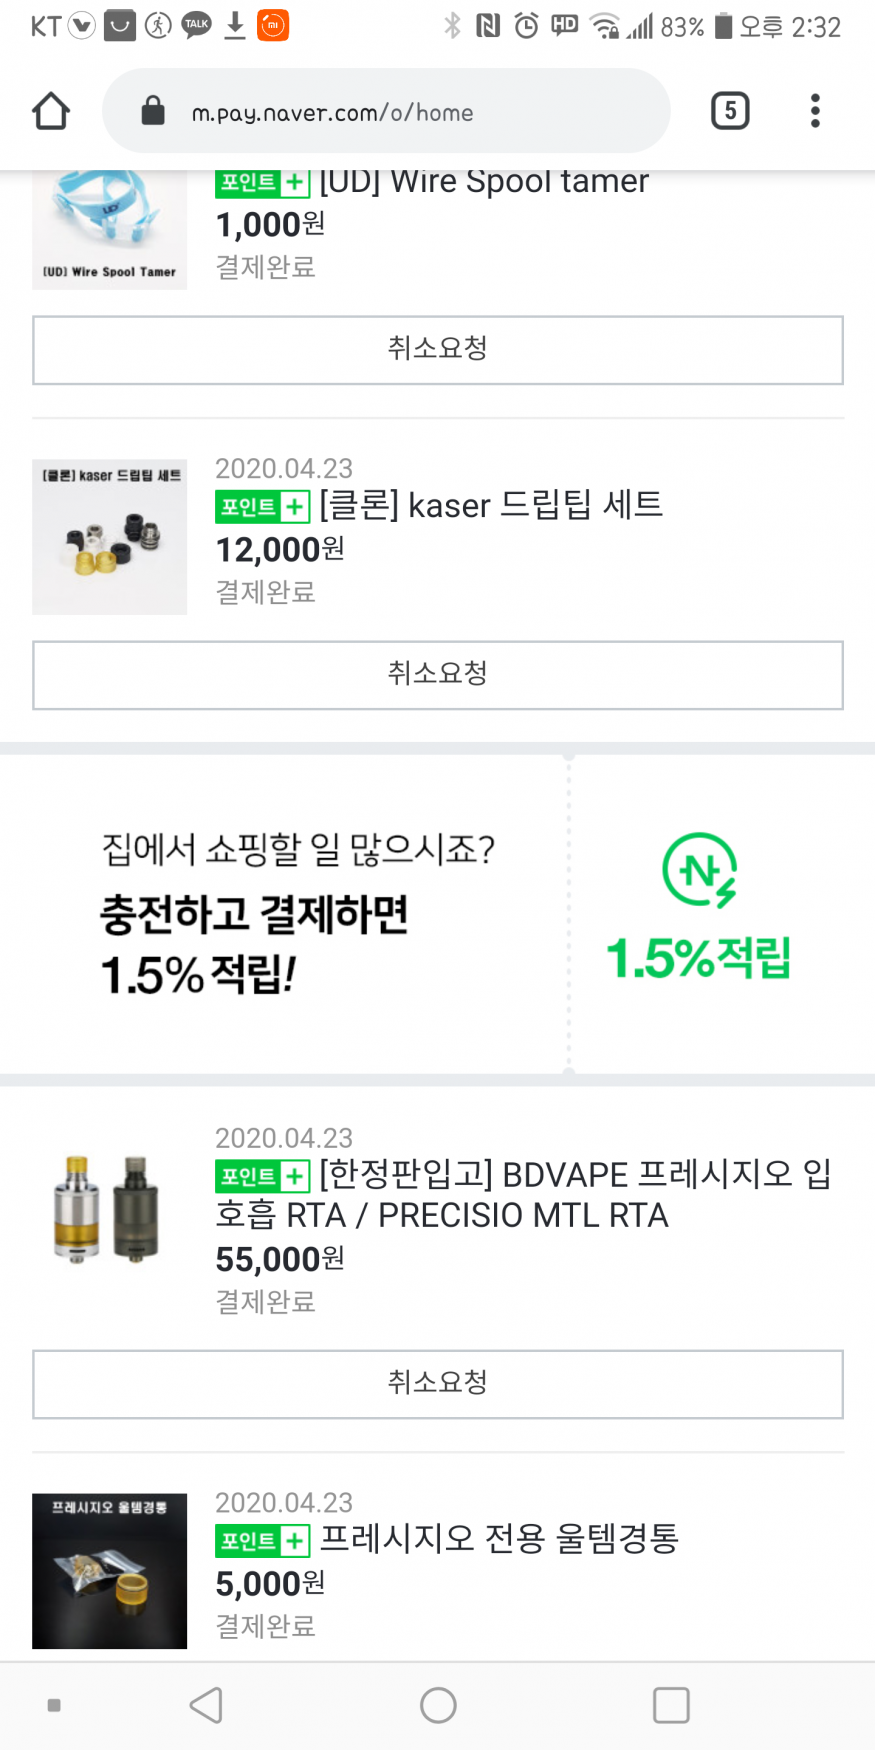
Task: Tap the Naver Pay charge N icon
Action: click(x=699, y=870)
